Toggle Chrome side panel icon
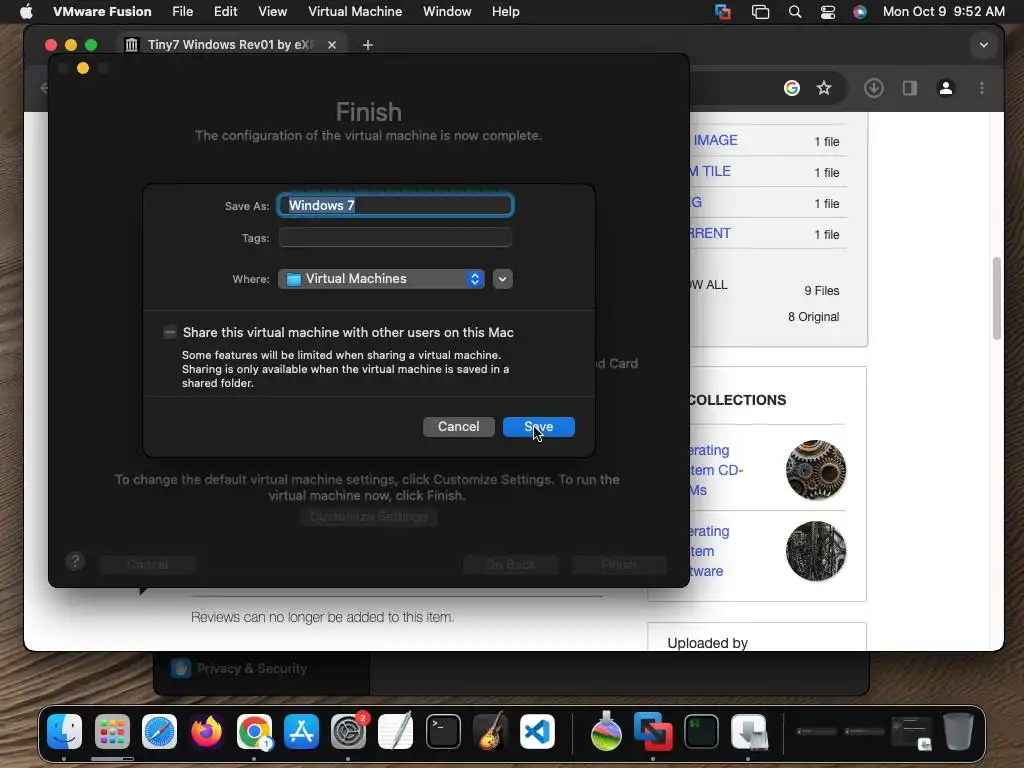The height and width of the screenshot is (768, 1024). (x=909, y=88)
